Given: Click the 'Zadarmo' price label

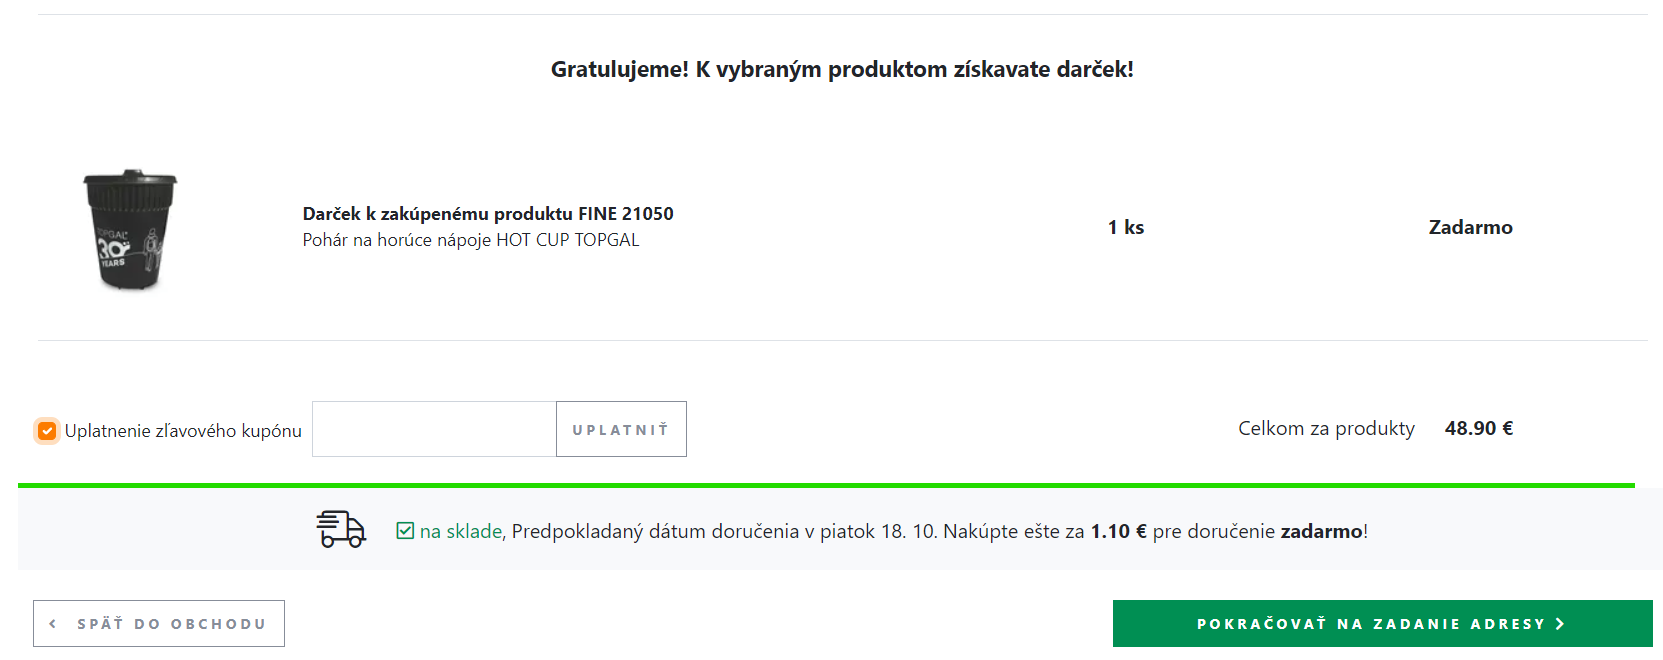Looking at the screenshot, I should pyautogui.click(x=1471, y=227).
